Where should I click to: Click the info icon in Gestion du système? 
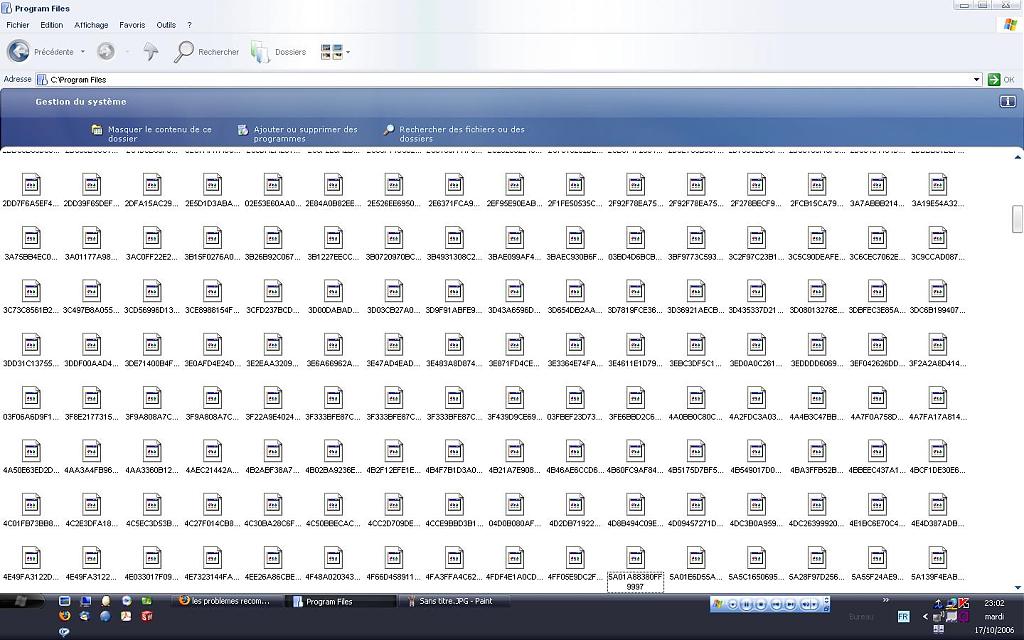point(1007,101)
